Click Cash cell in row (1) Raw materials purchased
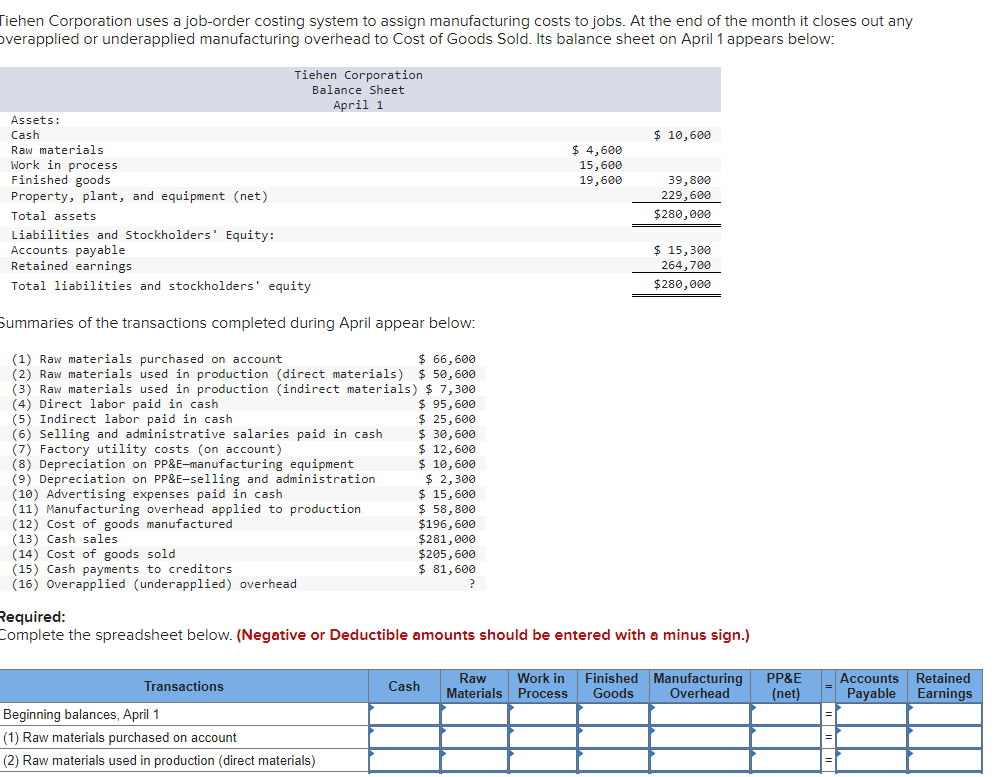 404,737
